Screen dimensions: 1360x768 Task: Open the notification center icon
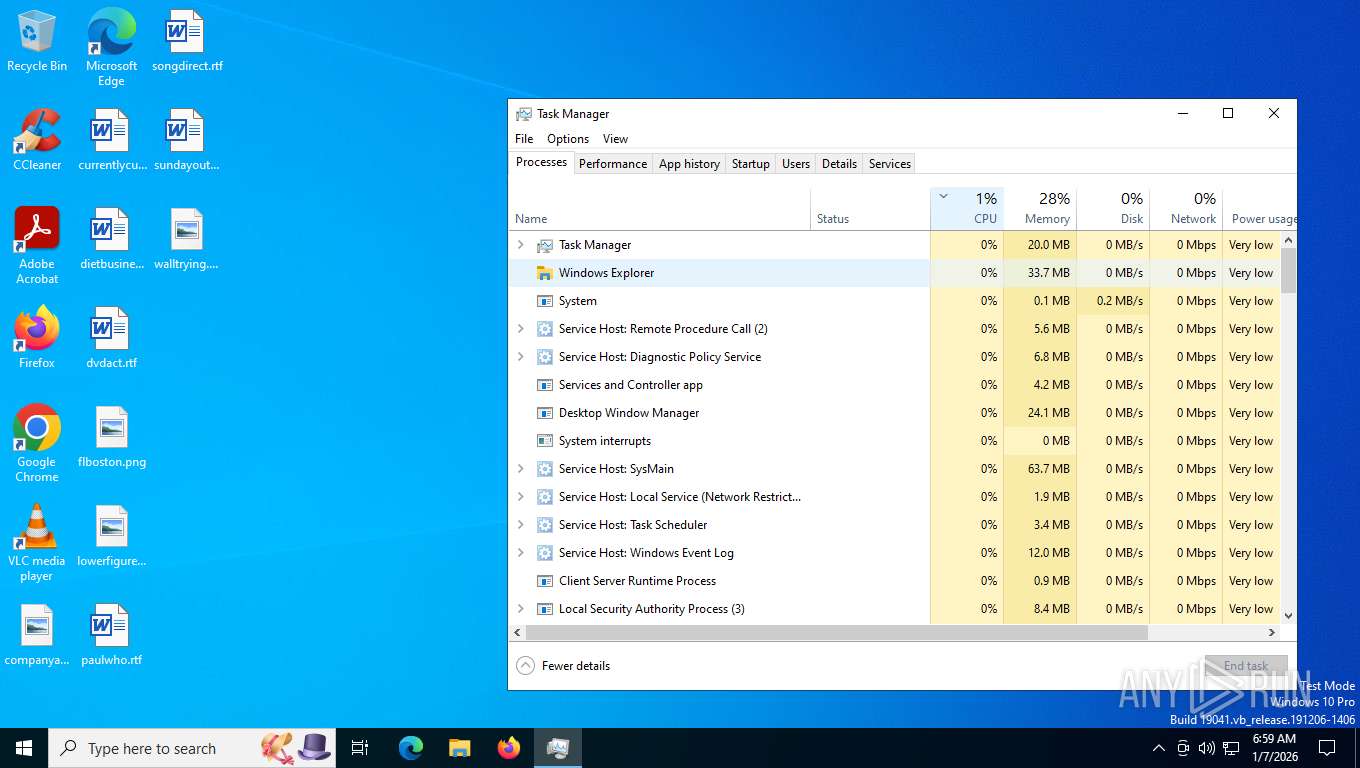click(x=1327, y=748)
